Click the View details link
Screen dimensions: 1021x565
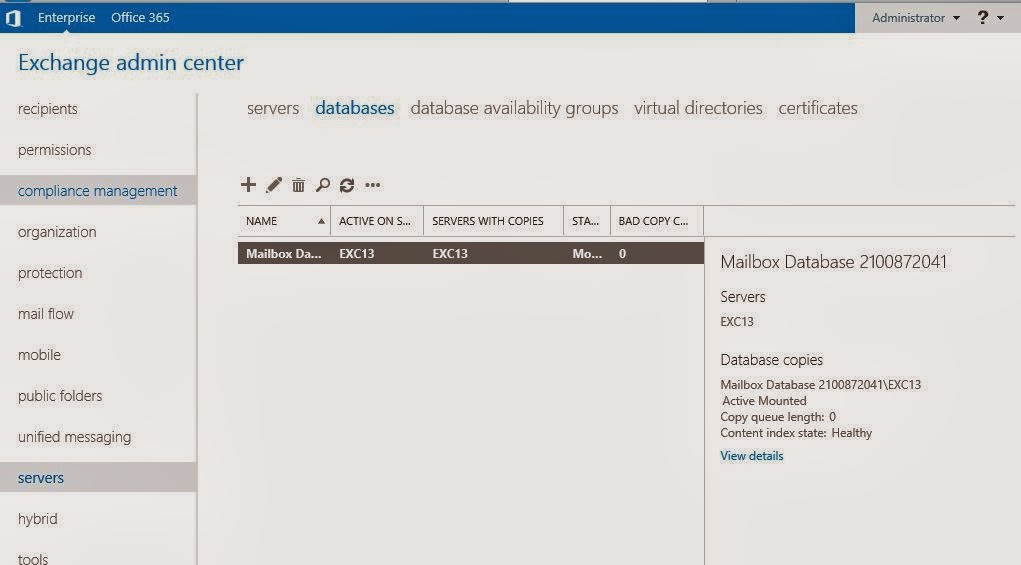point(751,456)
